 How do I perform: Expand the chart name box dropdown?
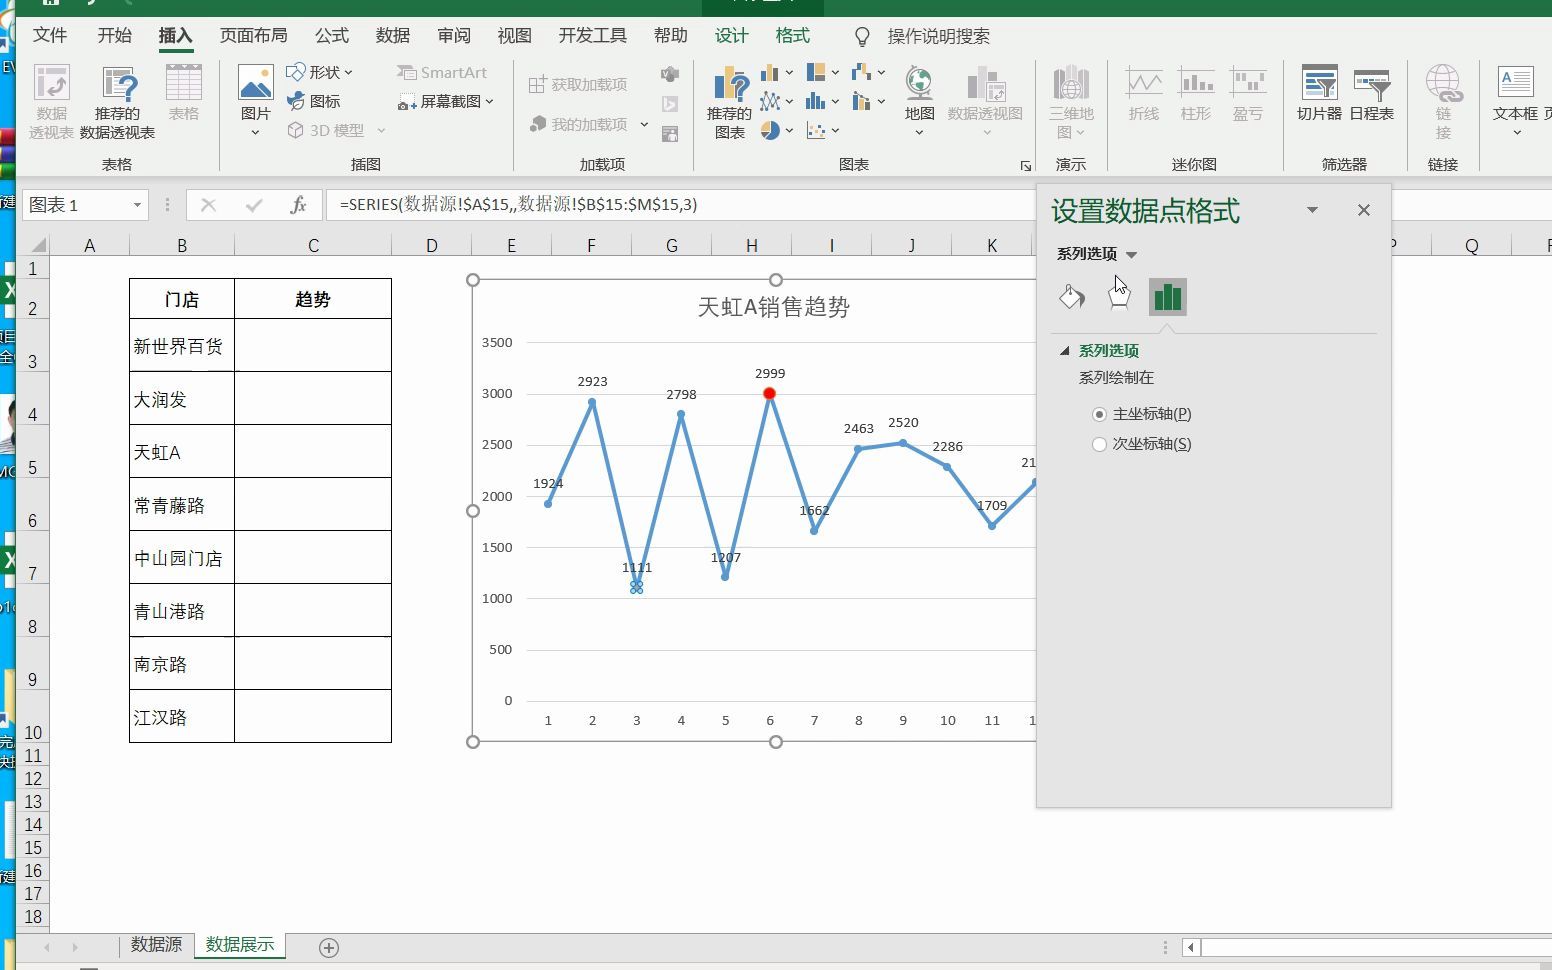(138, 204)
